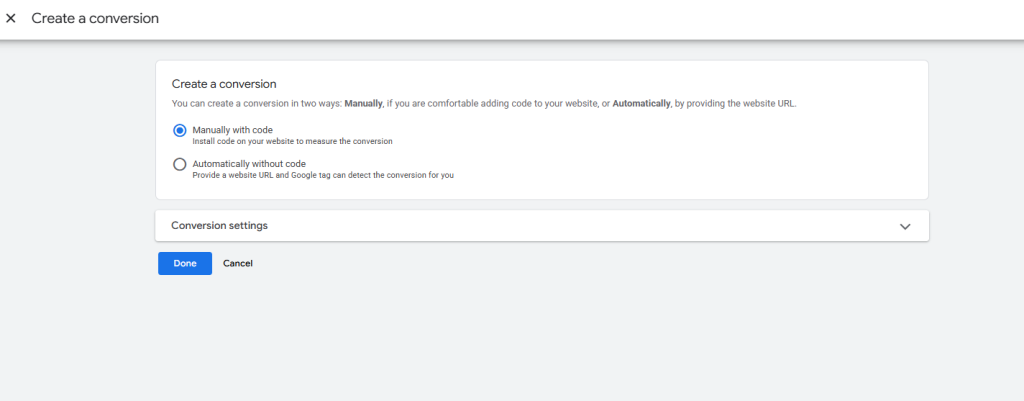This screenshot has height=401, width=1024.
Task: Click the "Create a conversion" header title
Action: tap(95, 18)
